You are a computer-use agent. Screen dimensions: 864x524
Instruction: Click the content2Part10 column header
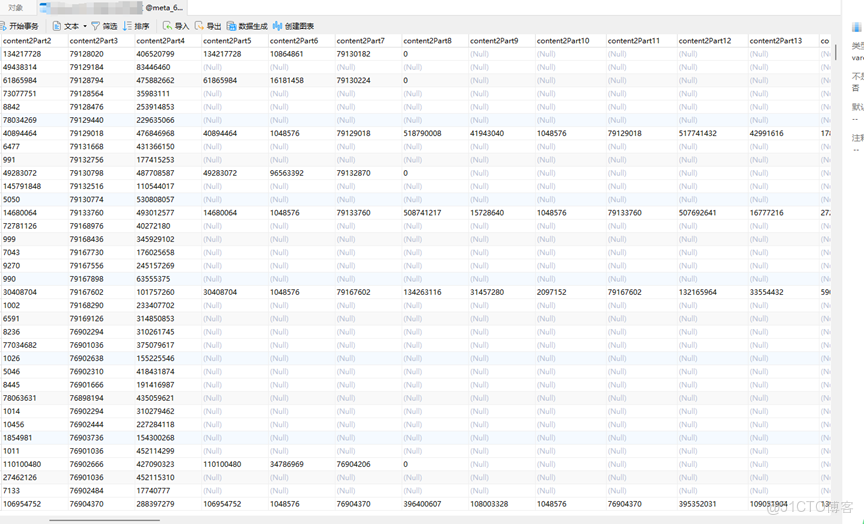(570, 41)
